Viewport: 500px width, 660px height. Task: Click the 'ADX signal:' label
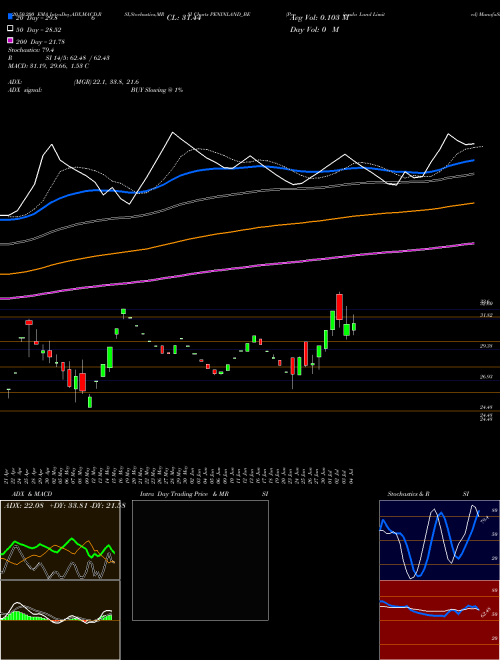pos(25,90)
